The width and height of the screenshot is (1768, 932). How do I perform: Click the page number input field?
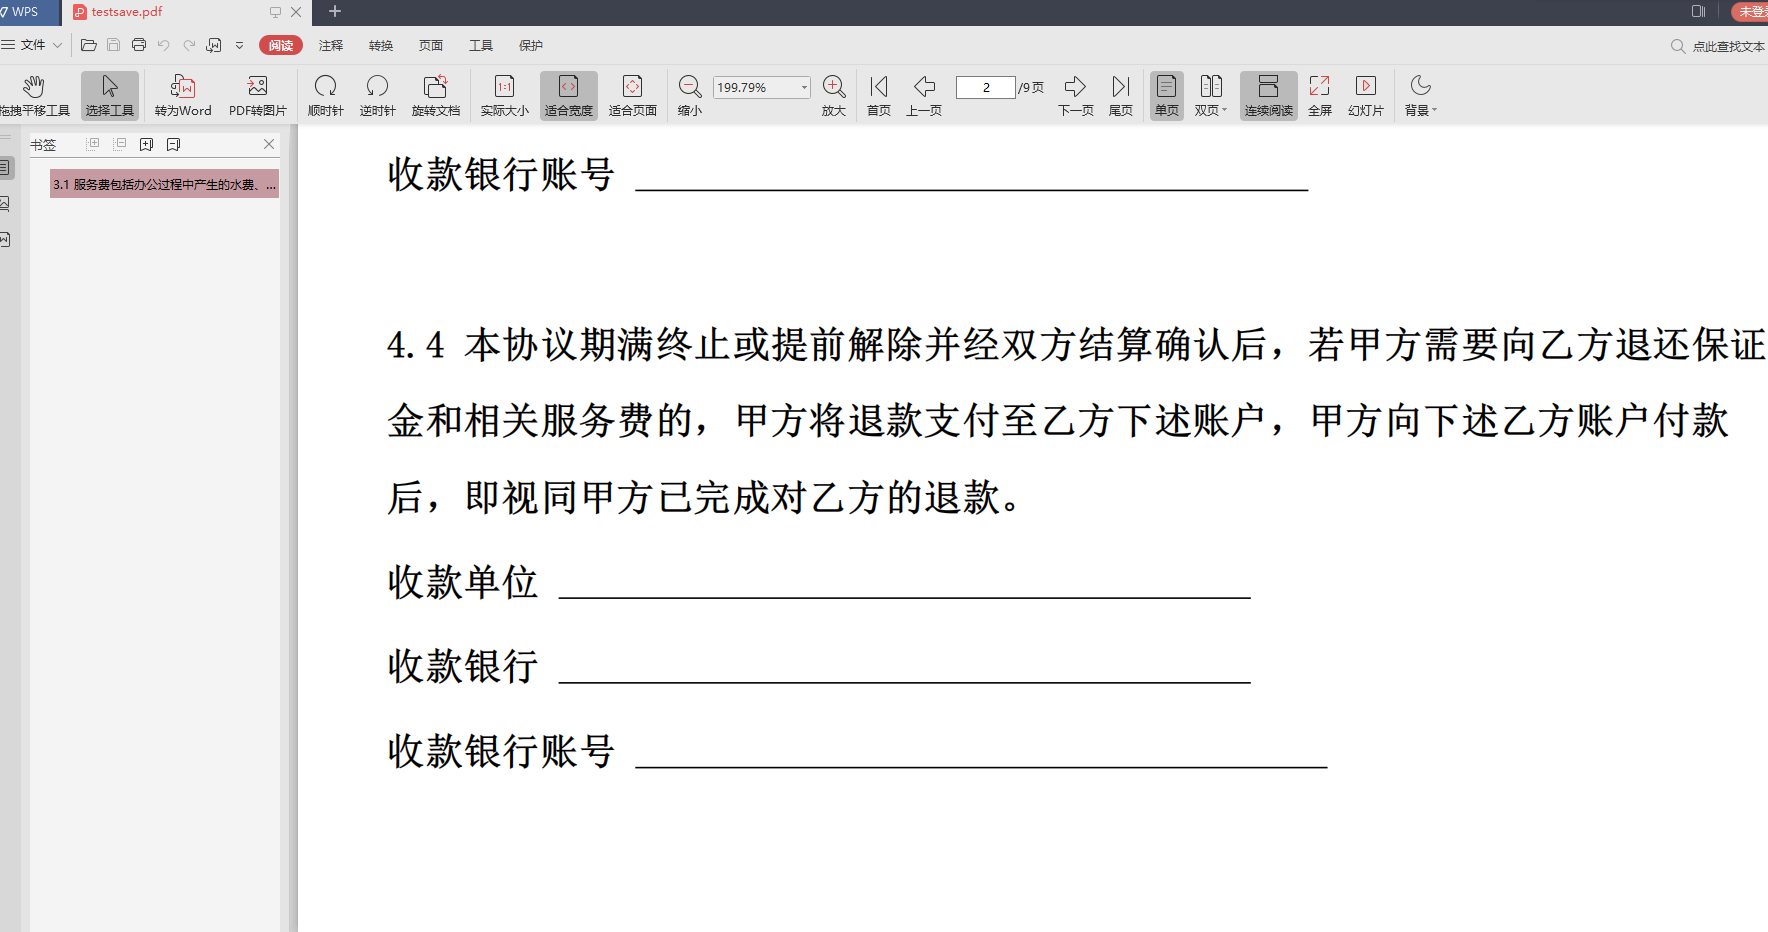(x=986, y=87)
